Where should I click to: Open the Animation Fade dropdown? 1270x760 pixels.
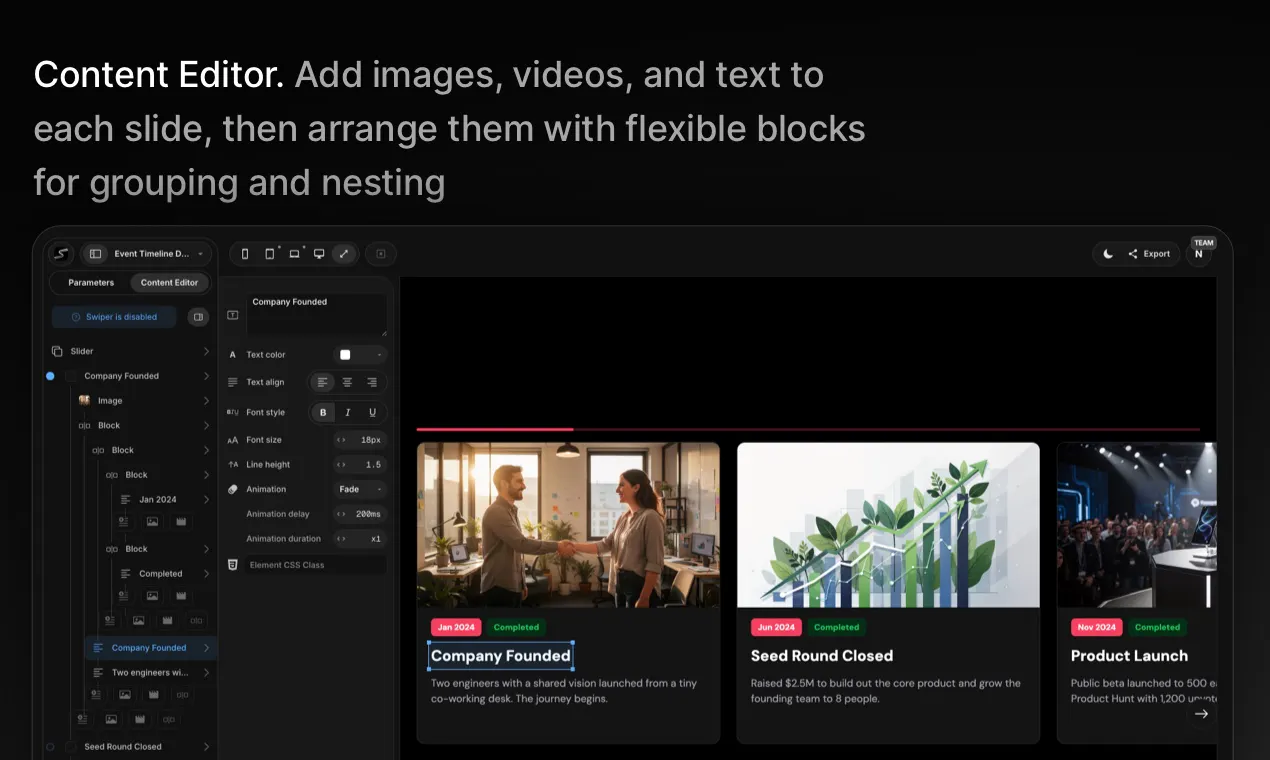pyautogui.click(x=360, y=489)
